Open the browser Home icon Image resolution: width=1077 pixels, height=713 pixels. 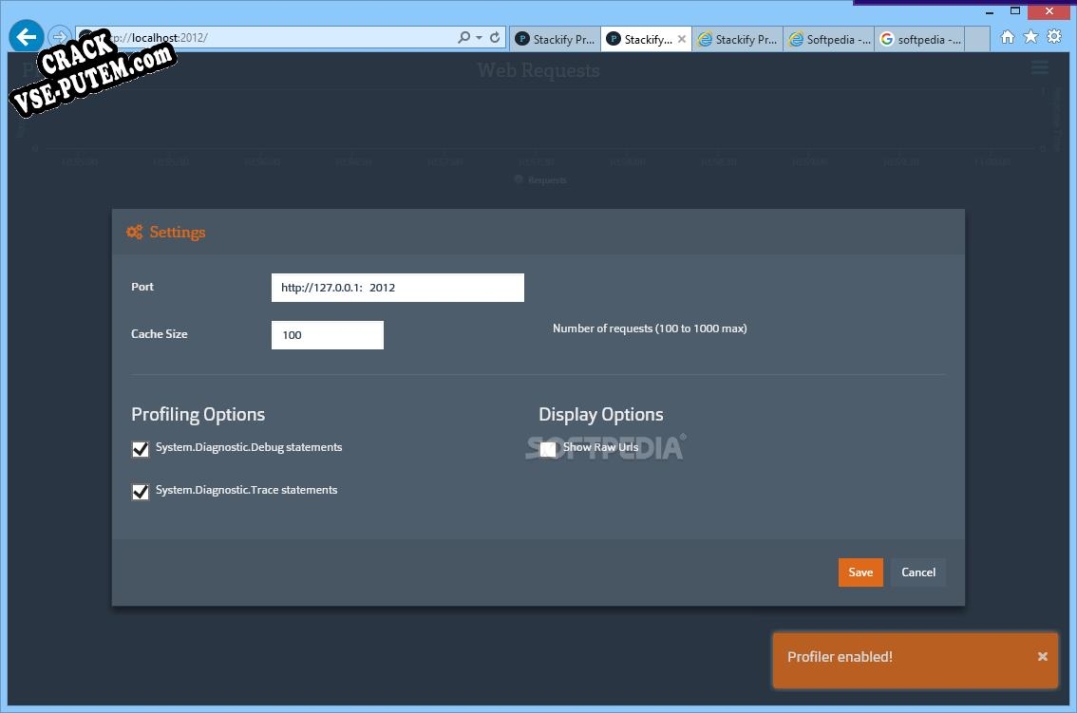click(1007, 37)
